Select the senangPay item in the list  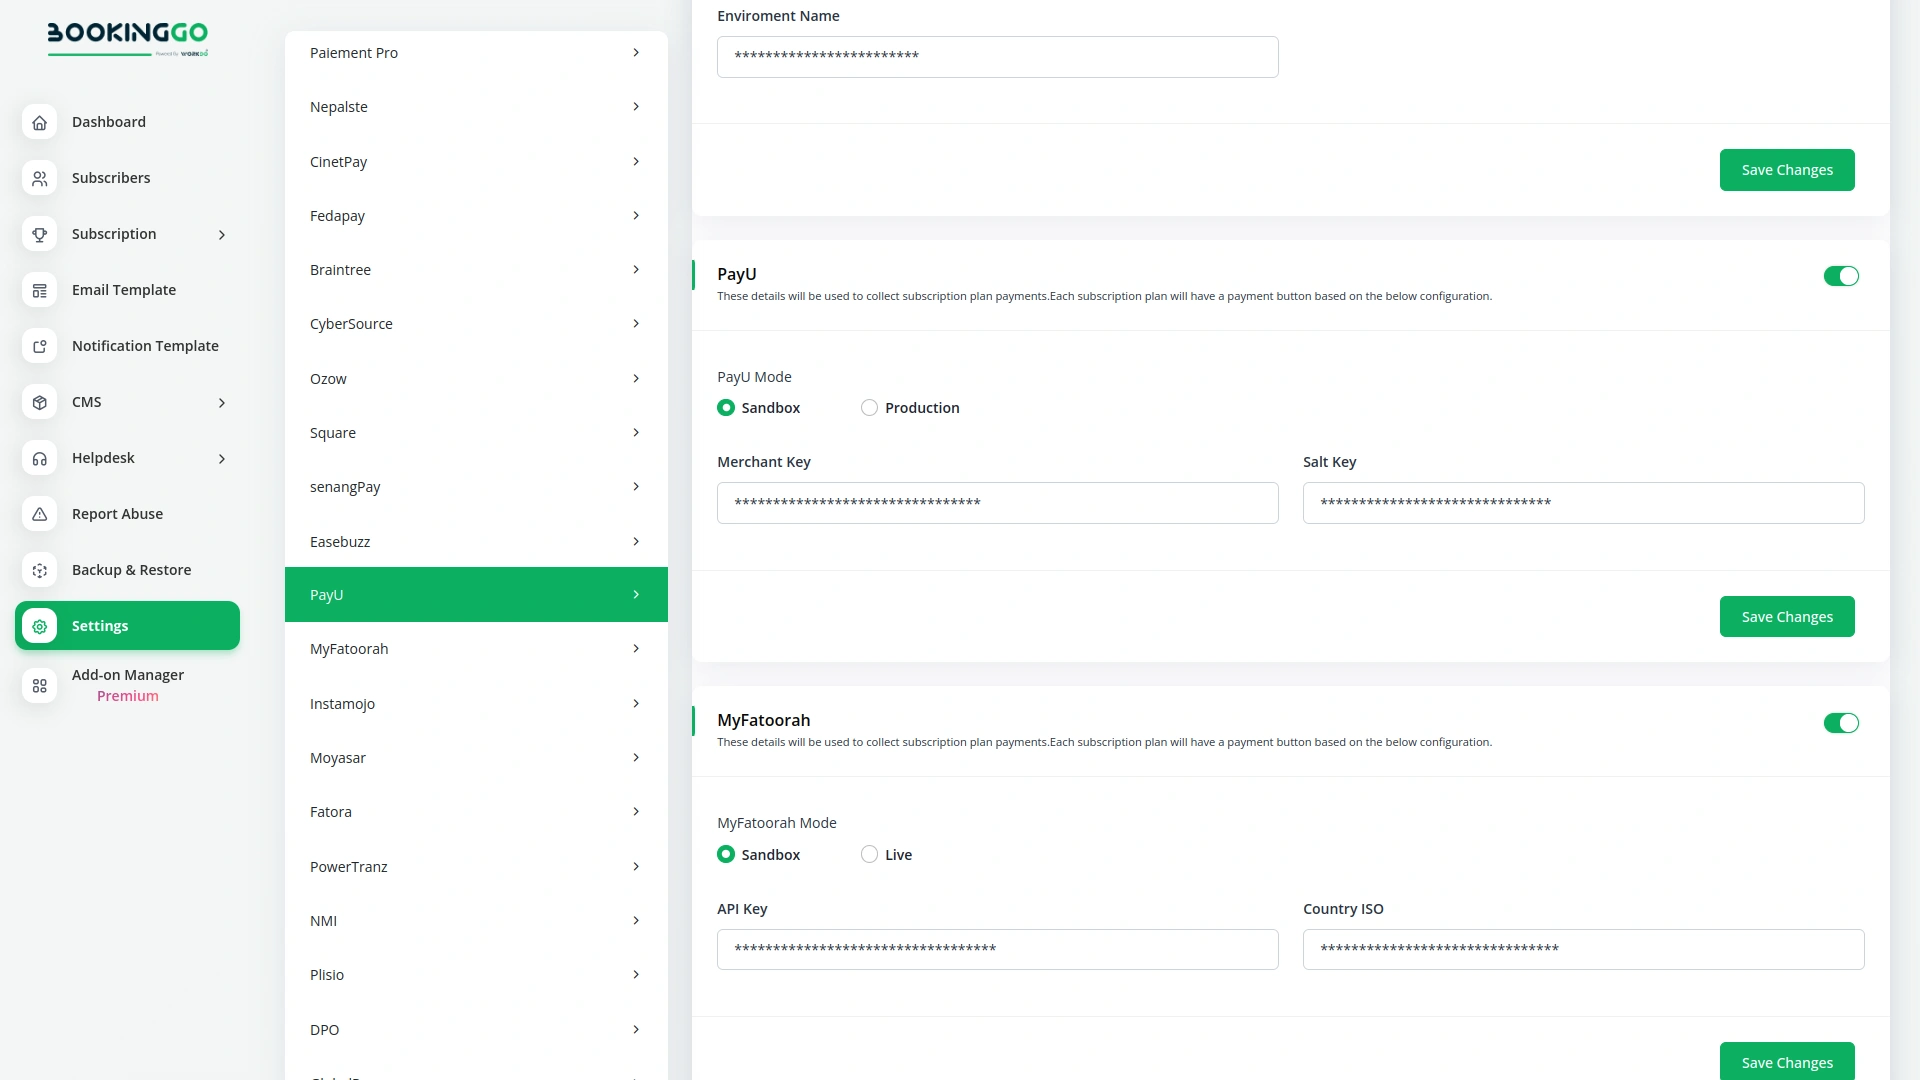pos(476,487)
